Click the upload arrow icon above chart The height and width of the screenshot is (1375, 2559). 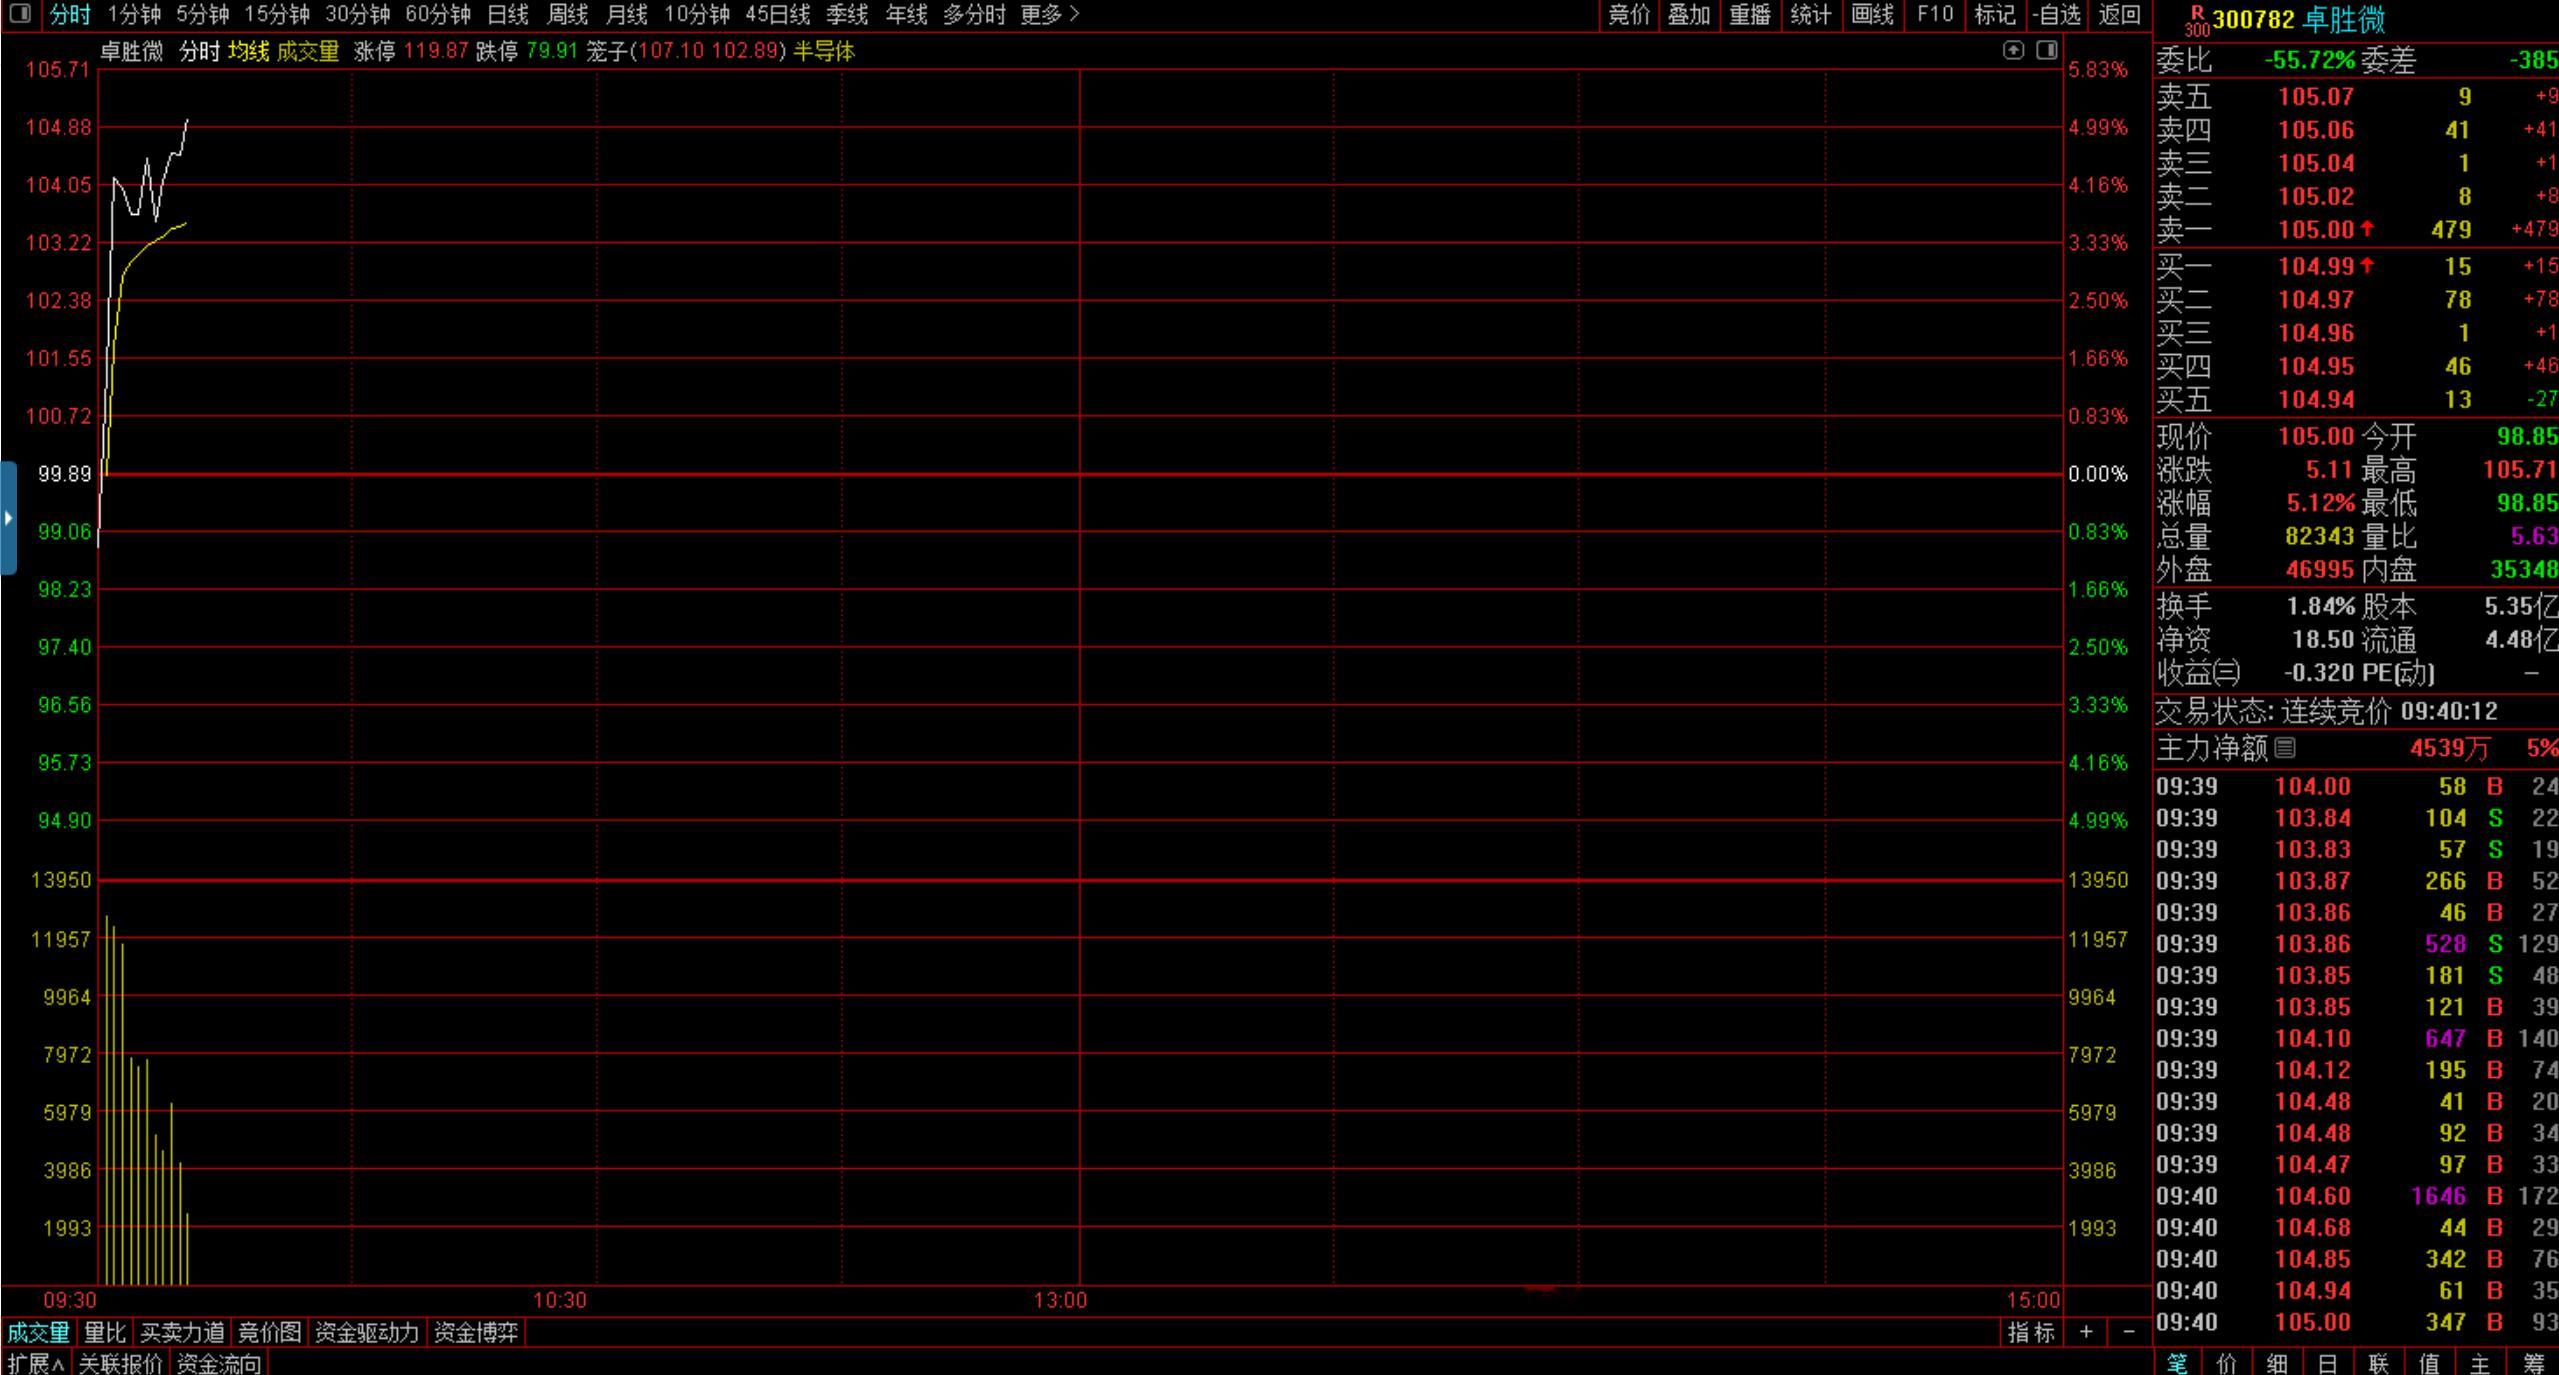click(2013, 50)
